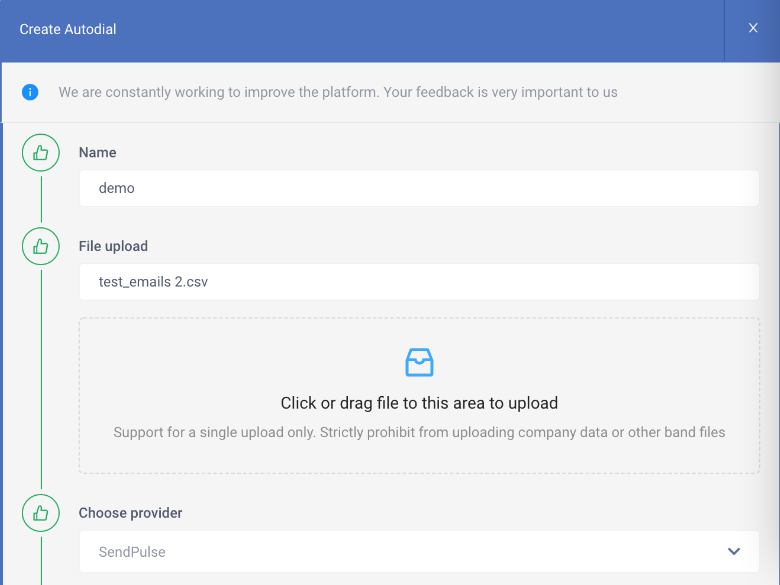The height and width of the screenshot is (585, 780).
Task: Close the Create Autodial dialog
Action: tap(753, 28)
